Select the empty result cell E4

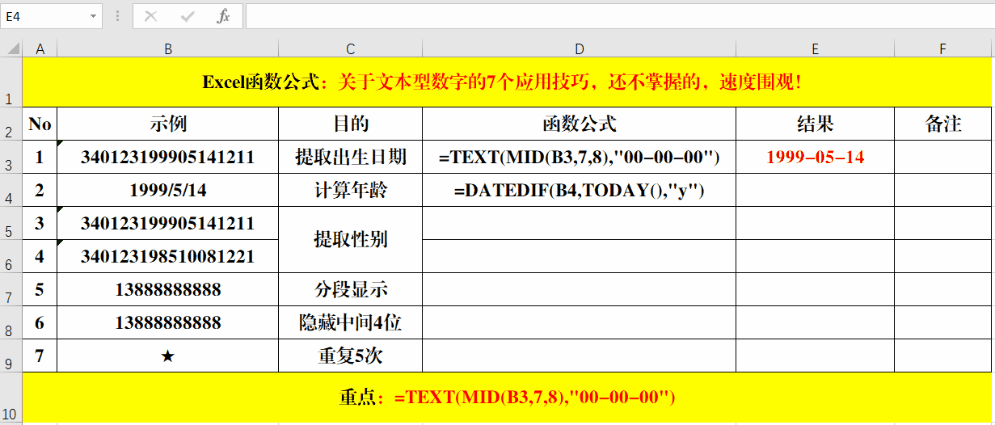coord(815,190)
